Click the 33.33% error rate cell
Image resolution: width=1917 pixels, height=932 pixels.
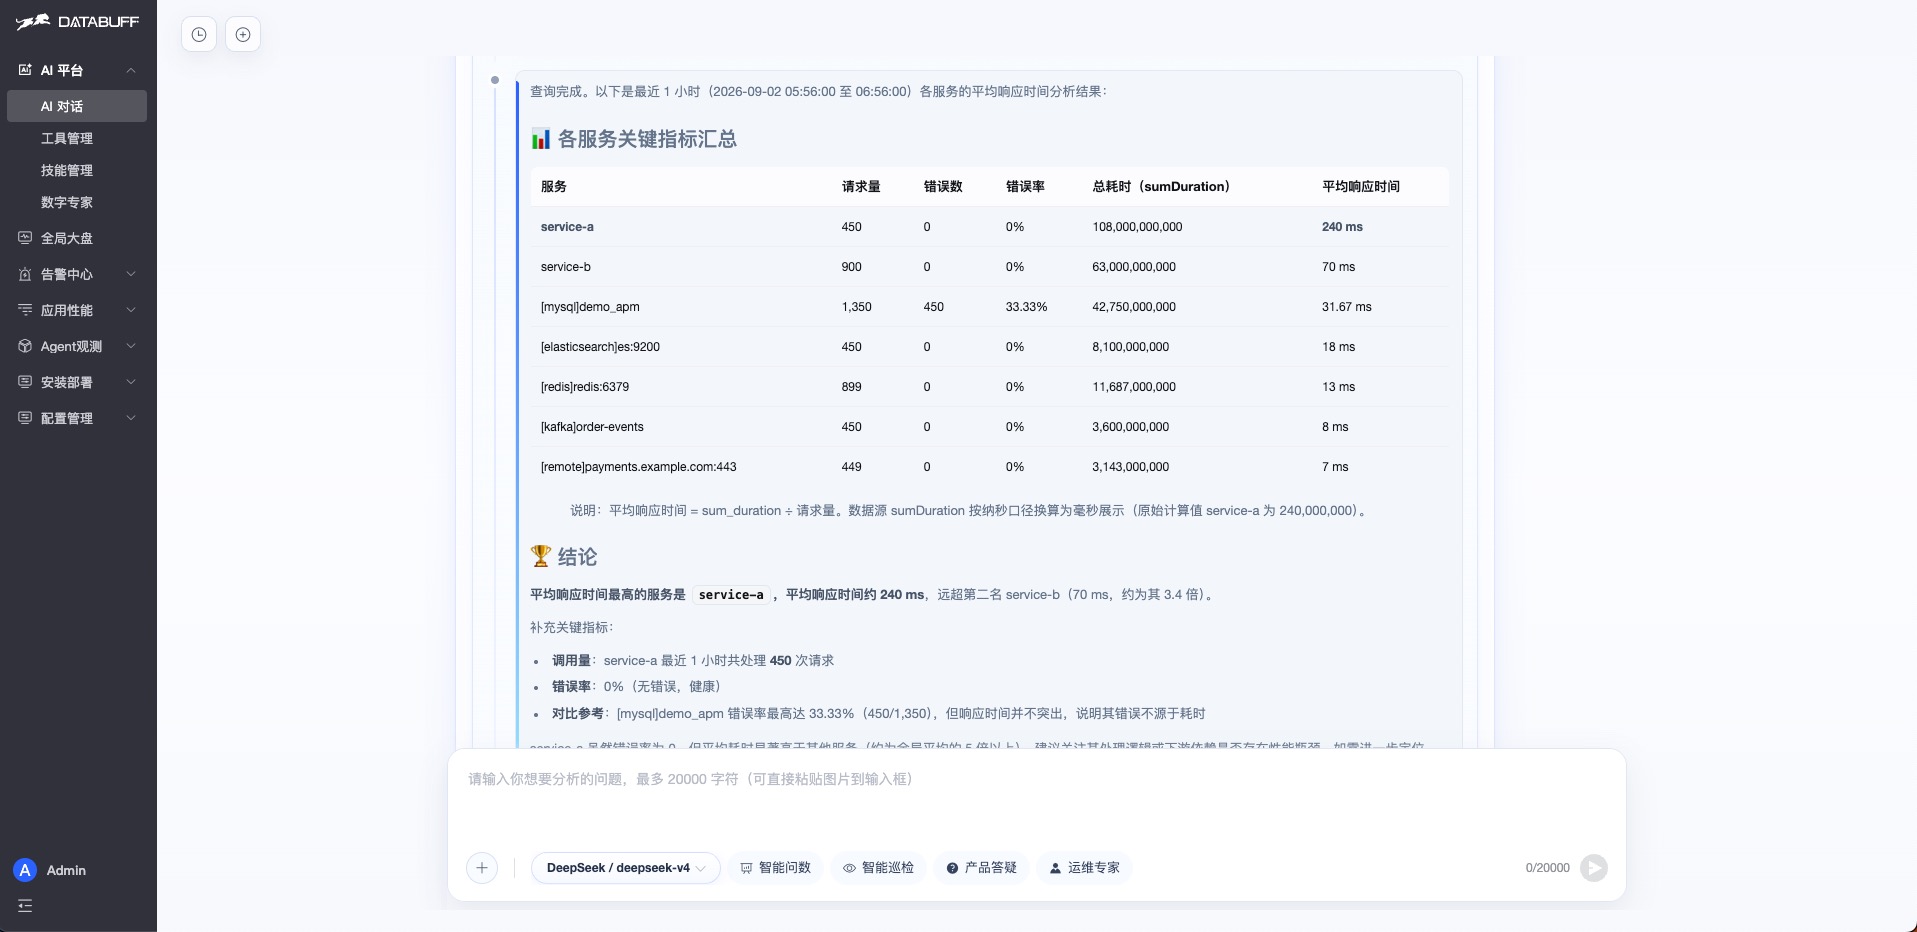(x=1026, y=307)
